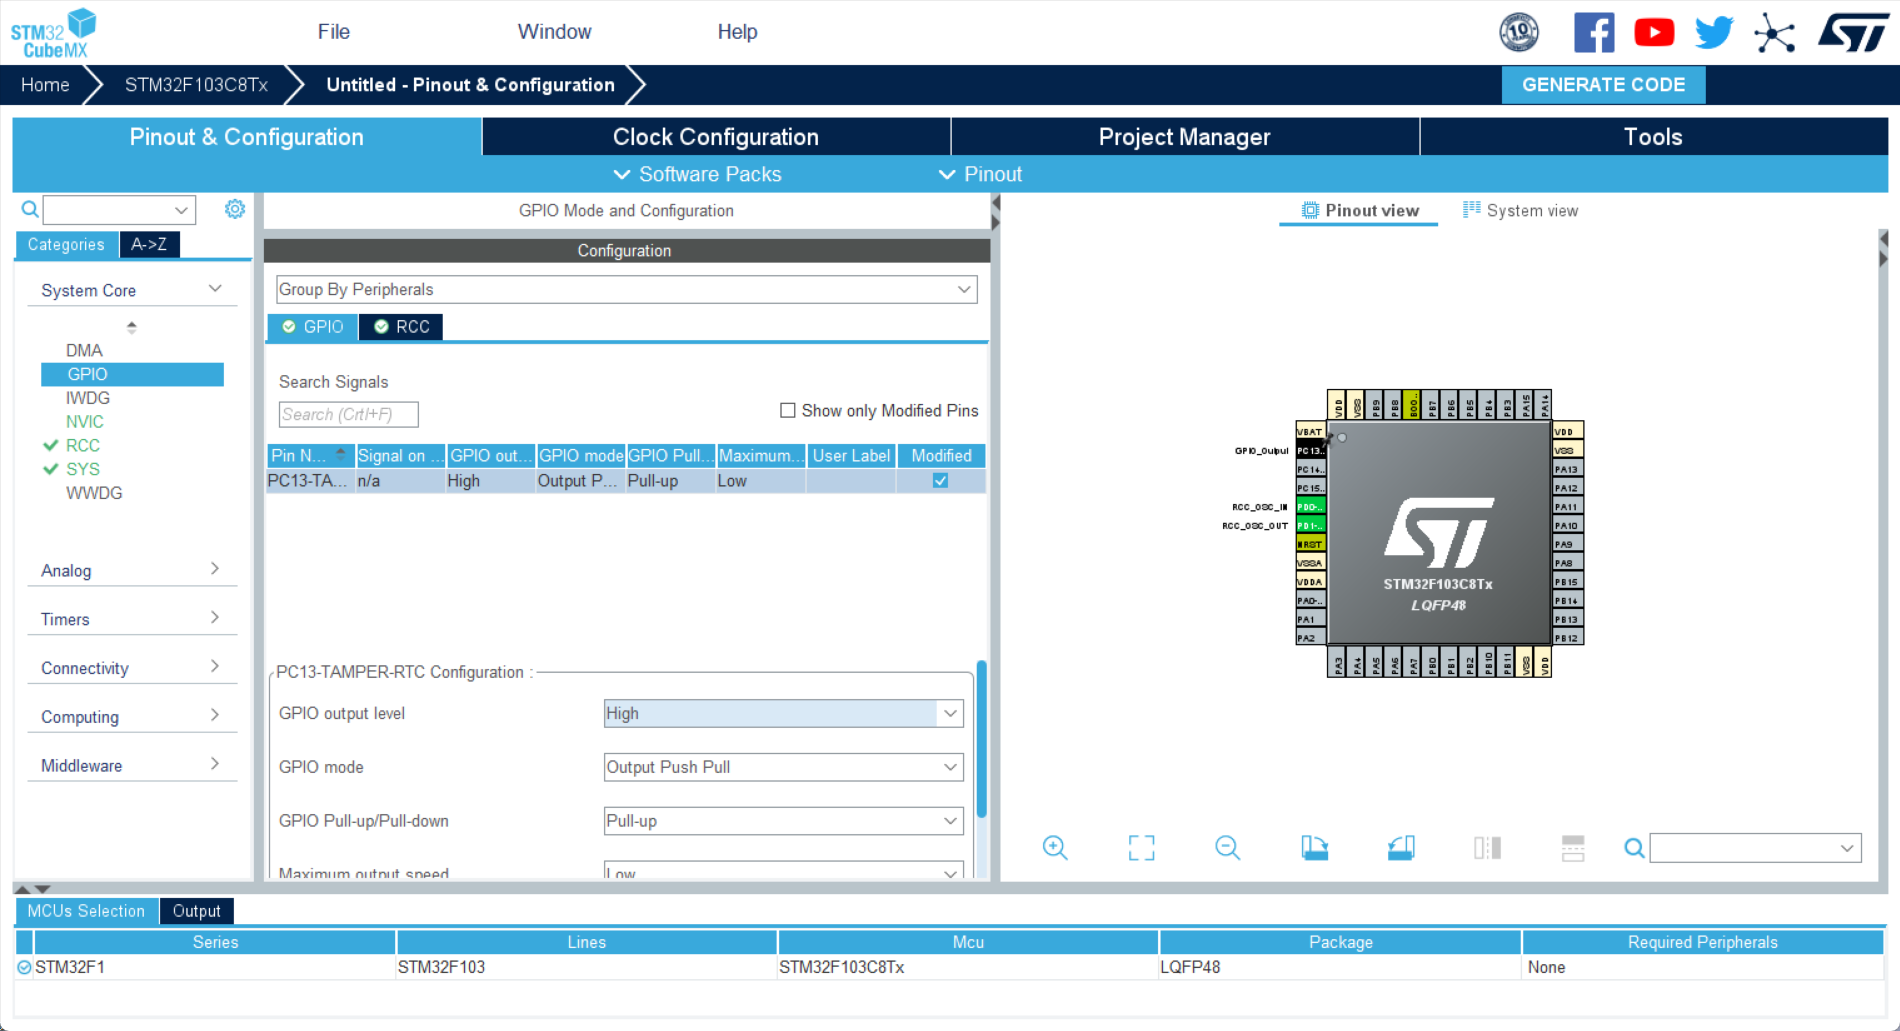This screenshot has width=1900, height=1031.
Task: Open the GPIO Pull-up/Pull-down dropdown
Action: coord(783,821)
